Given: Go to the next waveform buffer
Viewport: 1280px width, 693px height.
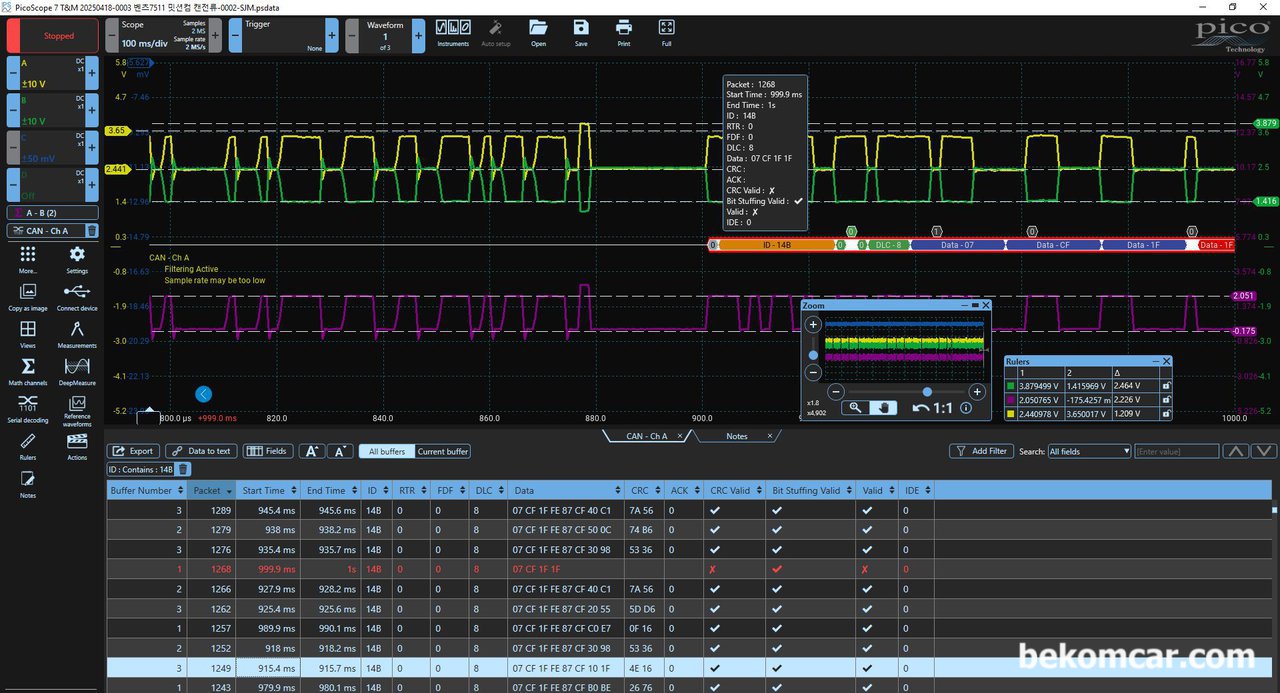Looking at the screenshot, I should coord(419,36).
